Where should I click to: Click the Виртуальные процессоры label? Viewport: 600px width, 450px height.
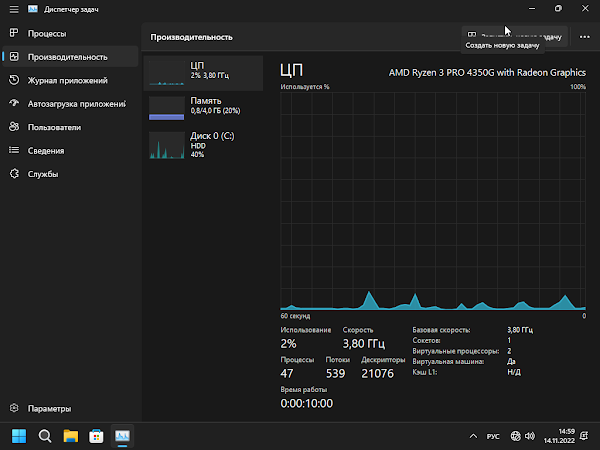pos(455,351)
